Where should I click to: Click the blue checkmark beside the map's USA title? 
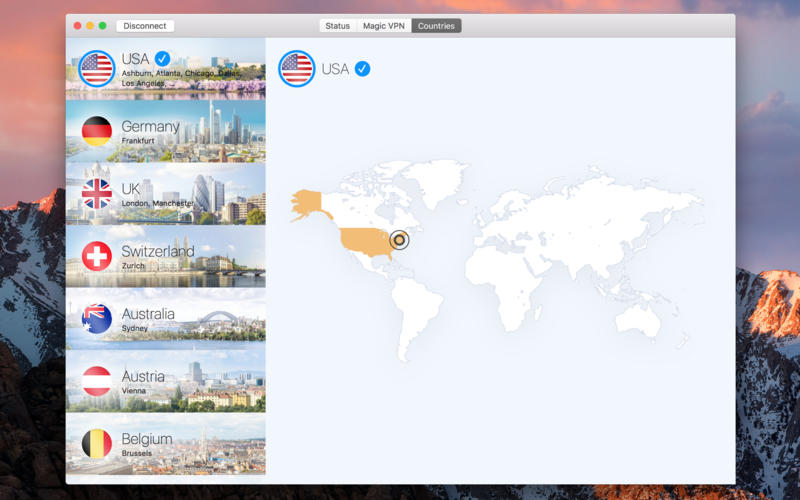tap(362, 68)
